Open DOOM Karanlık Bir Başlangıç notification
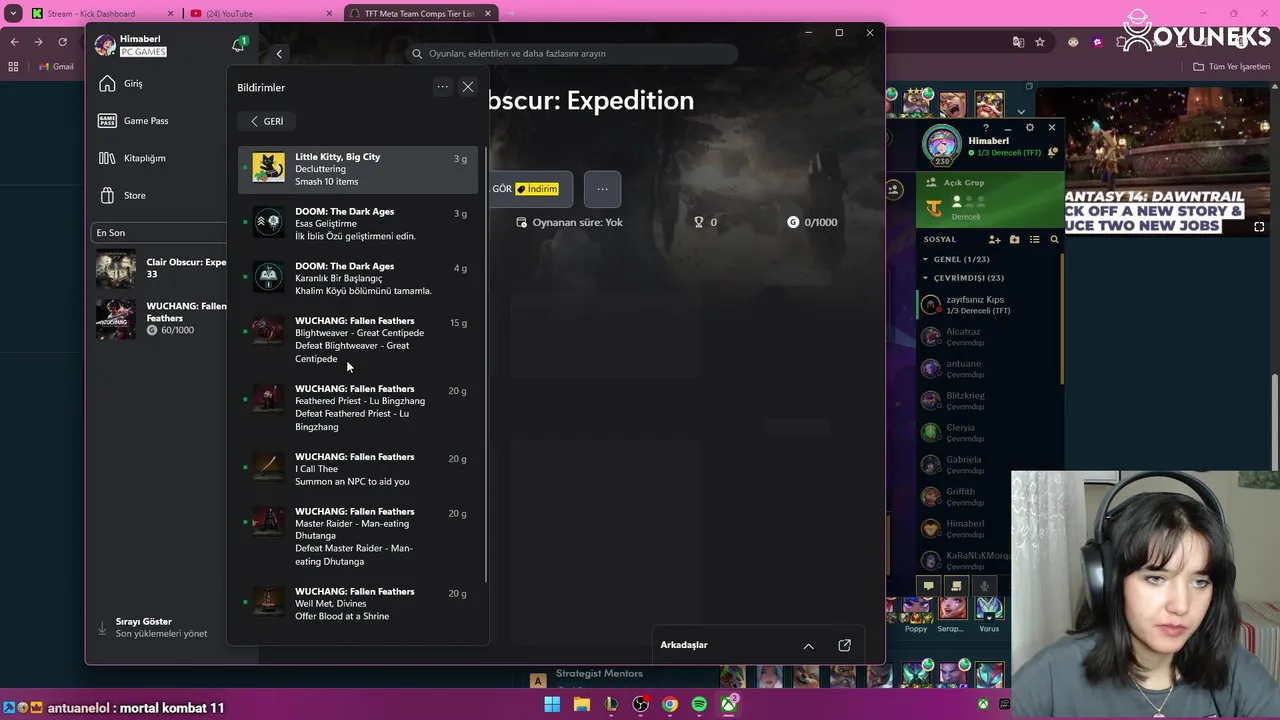The image size is (1280, 720). coord(357,278)
